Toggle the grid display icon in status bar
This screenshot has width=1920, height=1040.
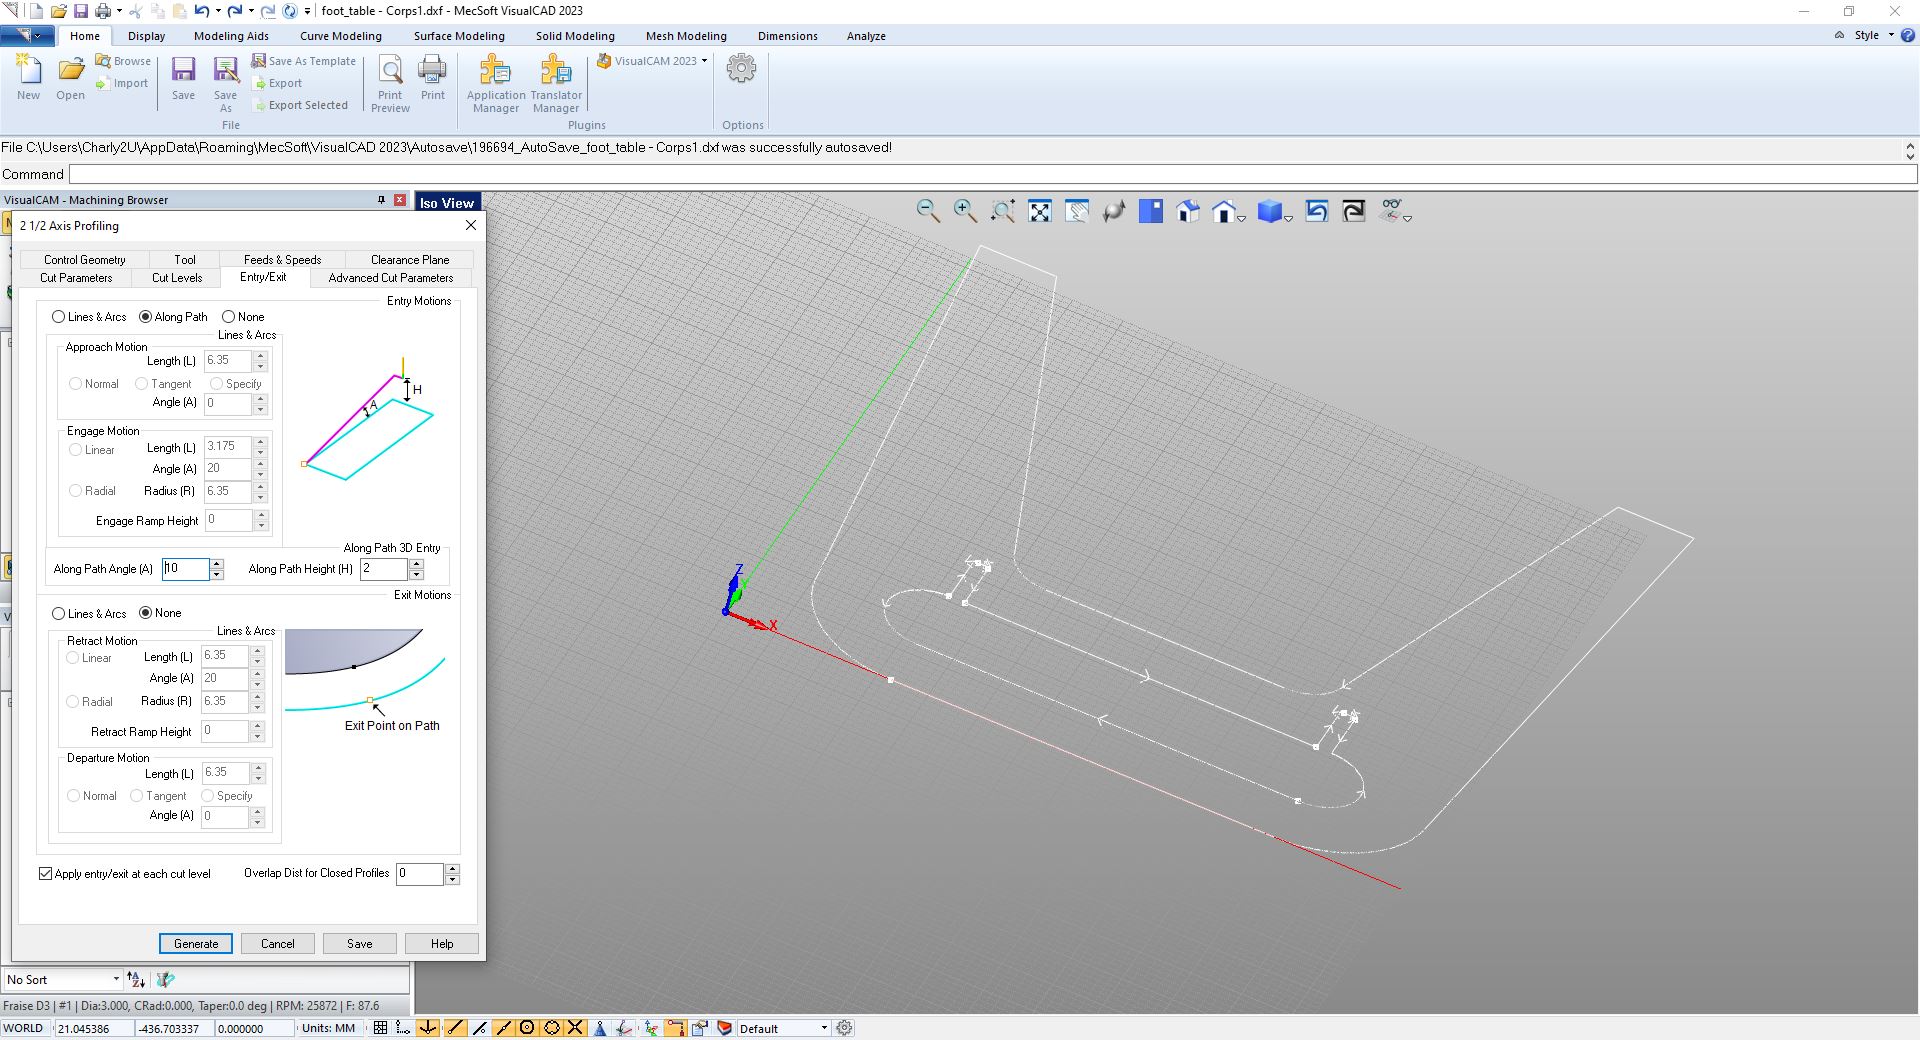tap(380, 1028)
